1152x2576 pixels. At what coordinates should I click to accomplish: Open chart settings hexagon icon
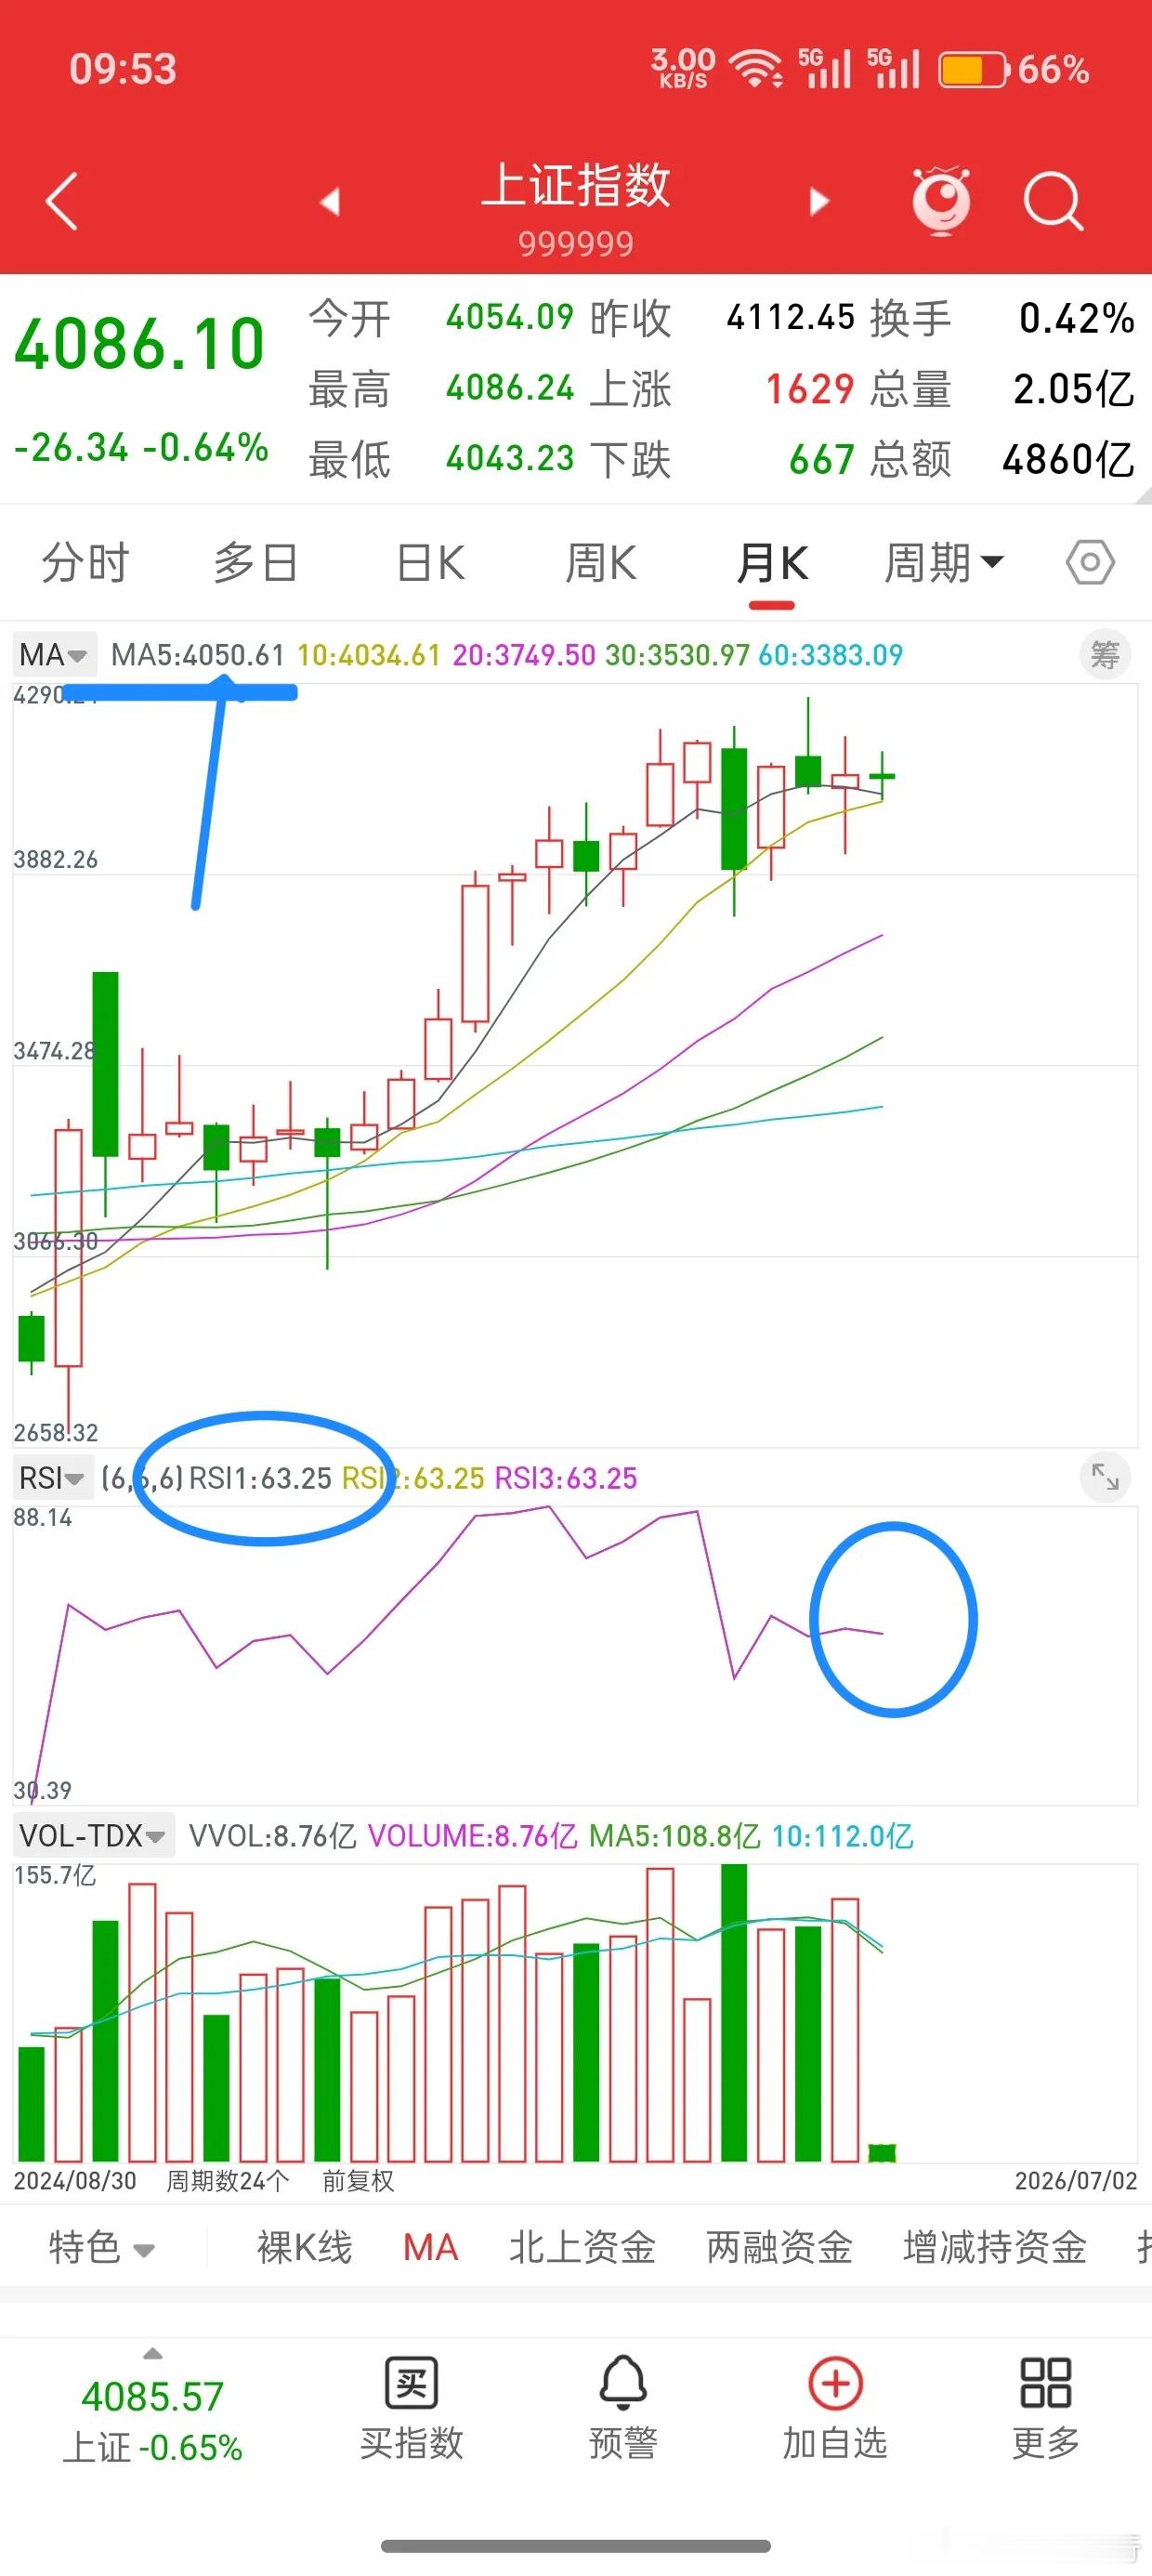coord(1090,562)
